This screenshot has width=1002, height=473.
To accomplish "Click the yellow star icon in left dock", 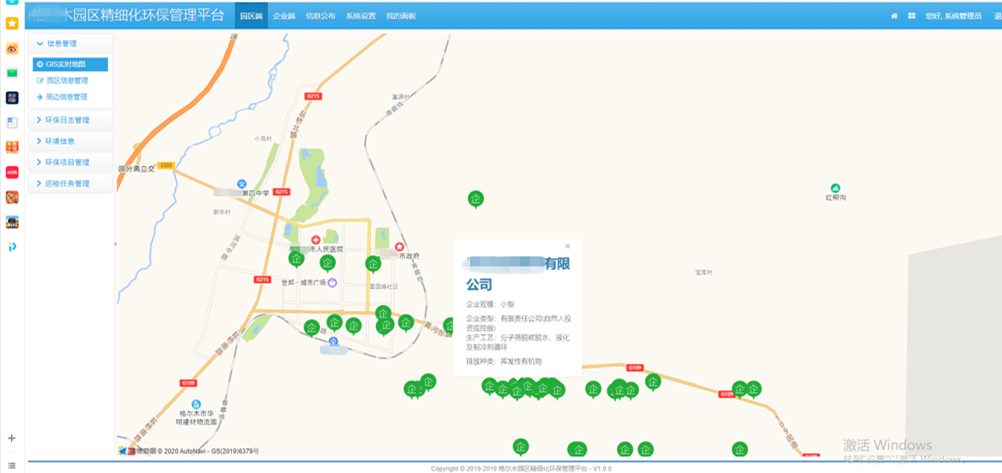I will click(12, 23).
